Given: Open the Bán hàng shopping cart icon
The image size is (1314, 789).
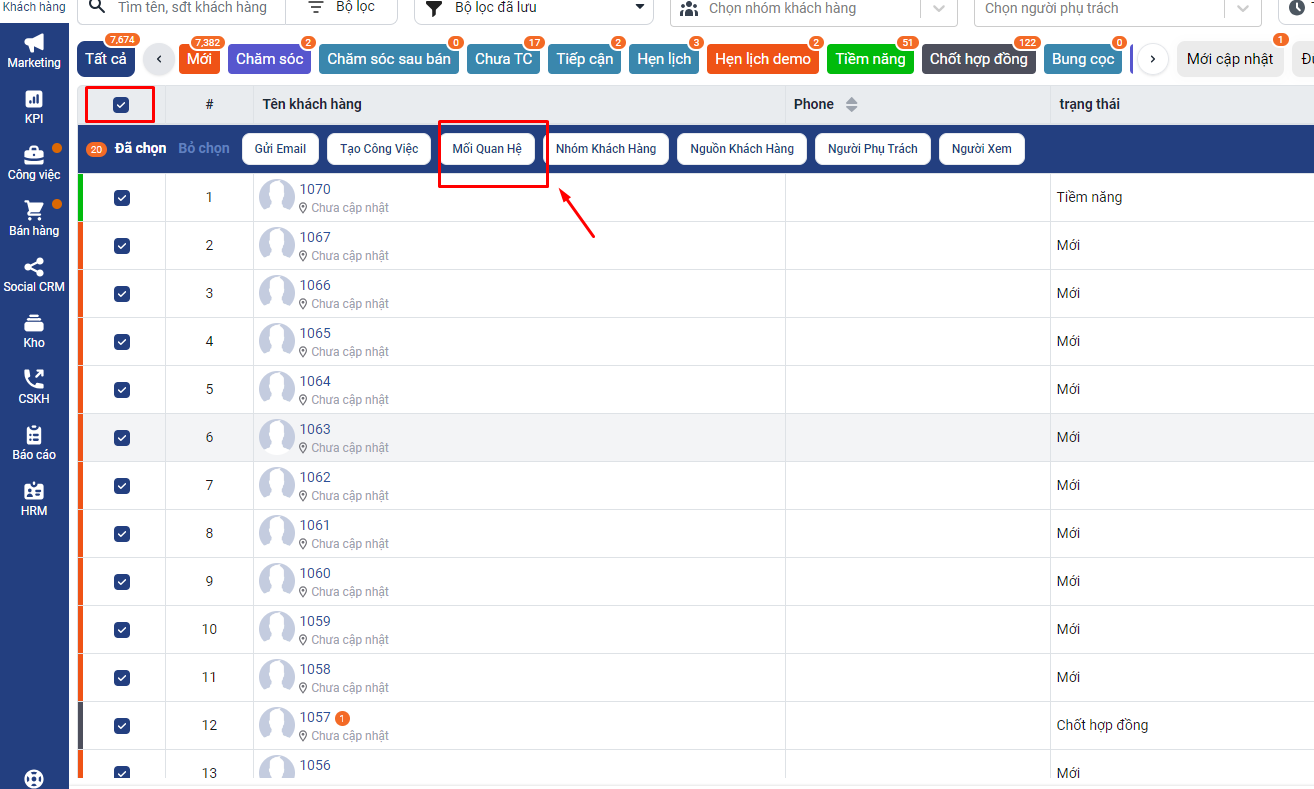Looking at the screenshot, I should tap(34, 211).
